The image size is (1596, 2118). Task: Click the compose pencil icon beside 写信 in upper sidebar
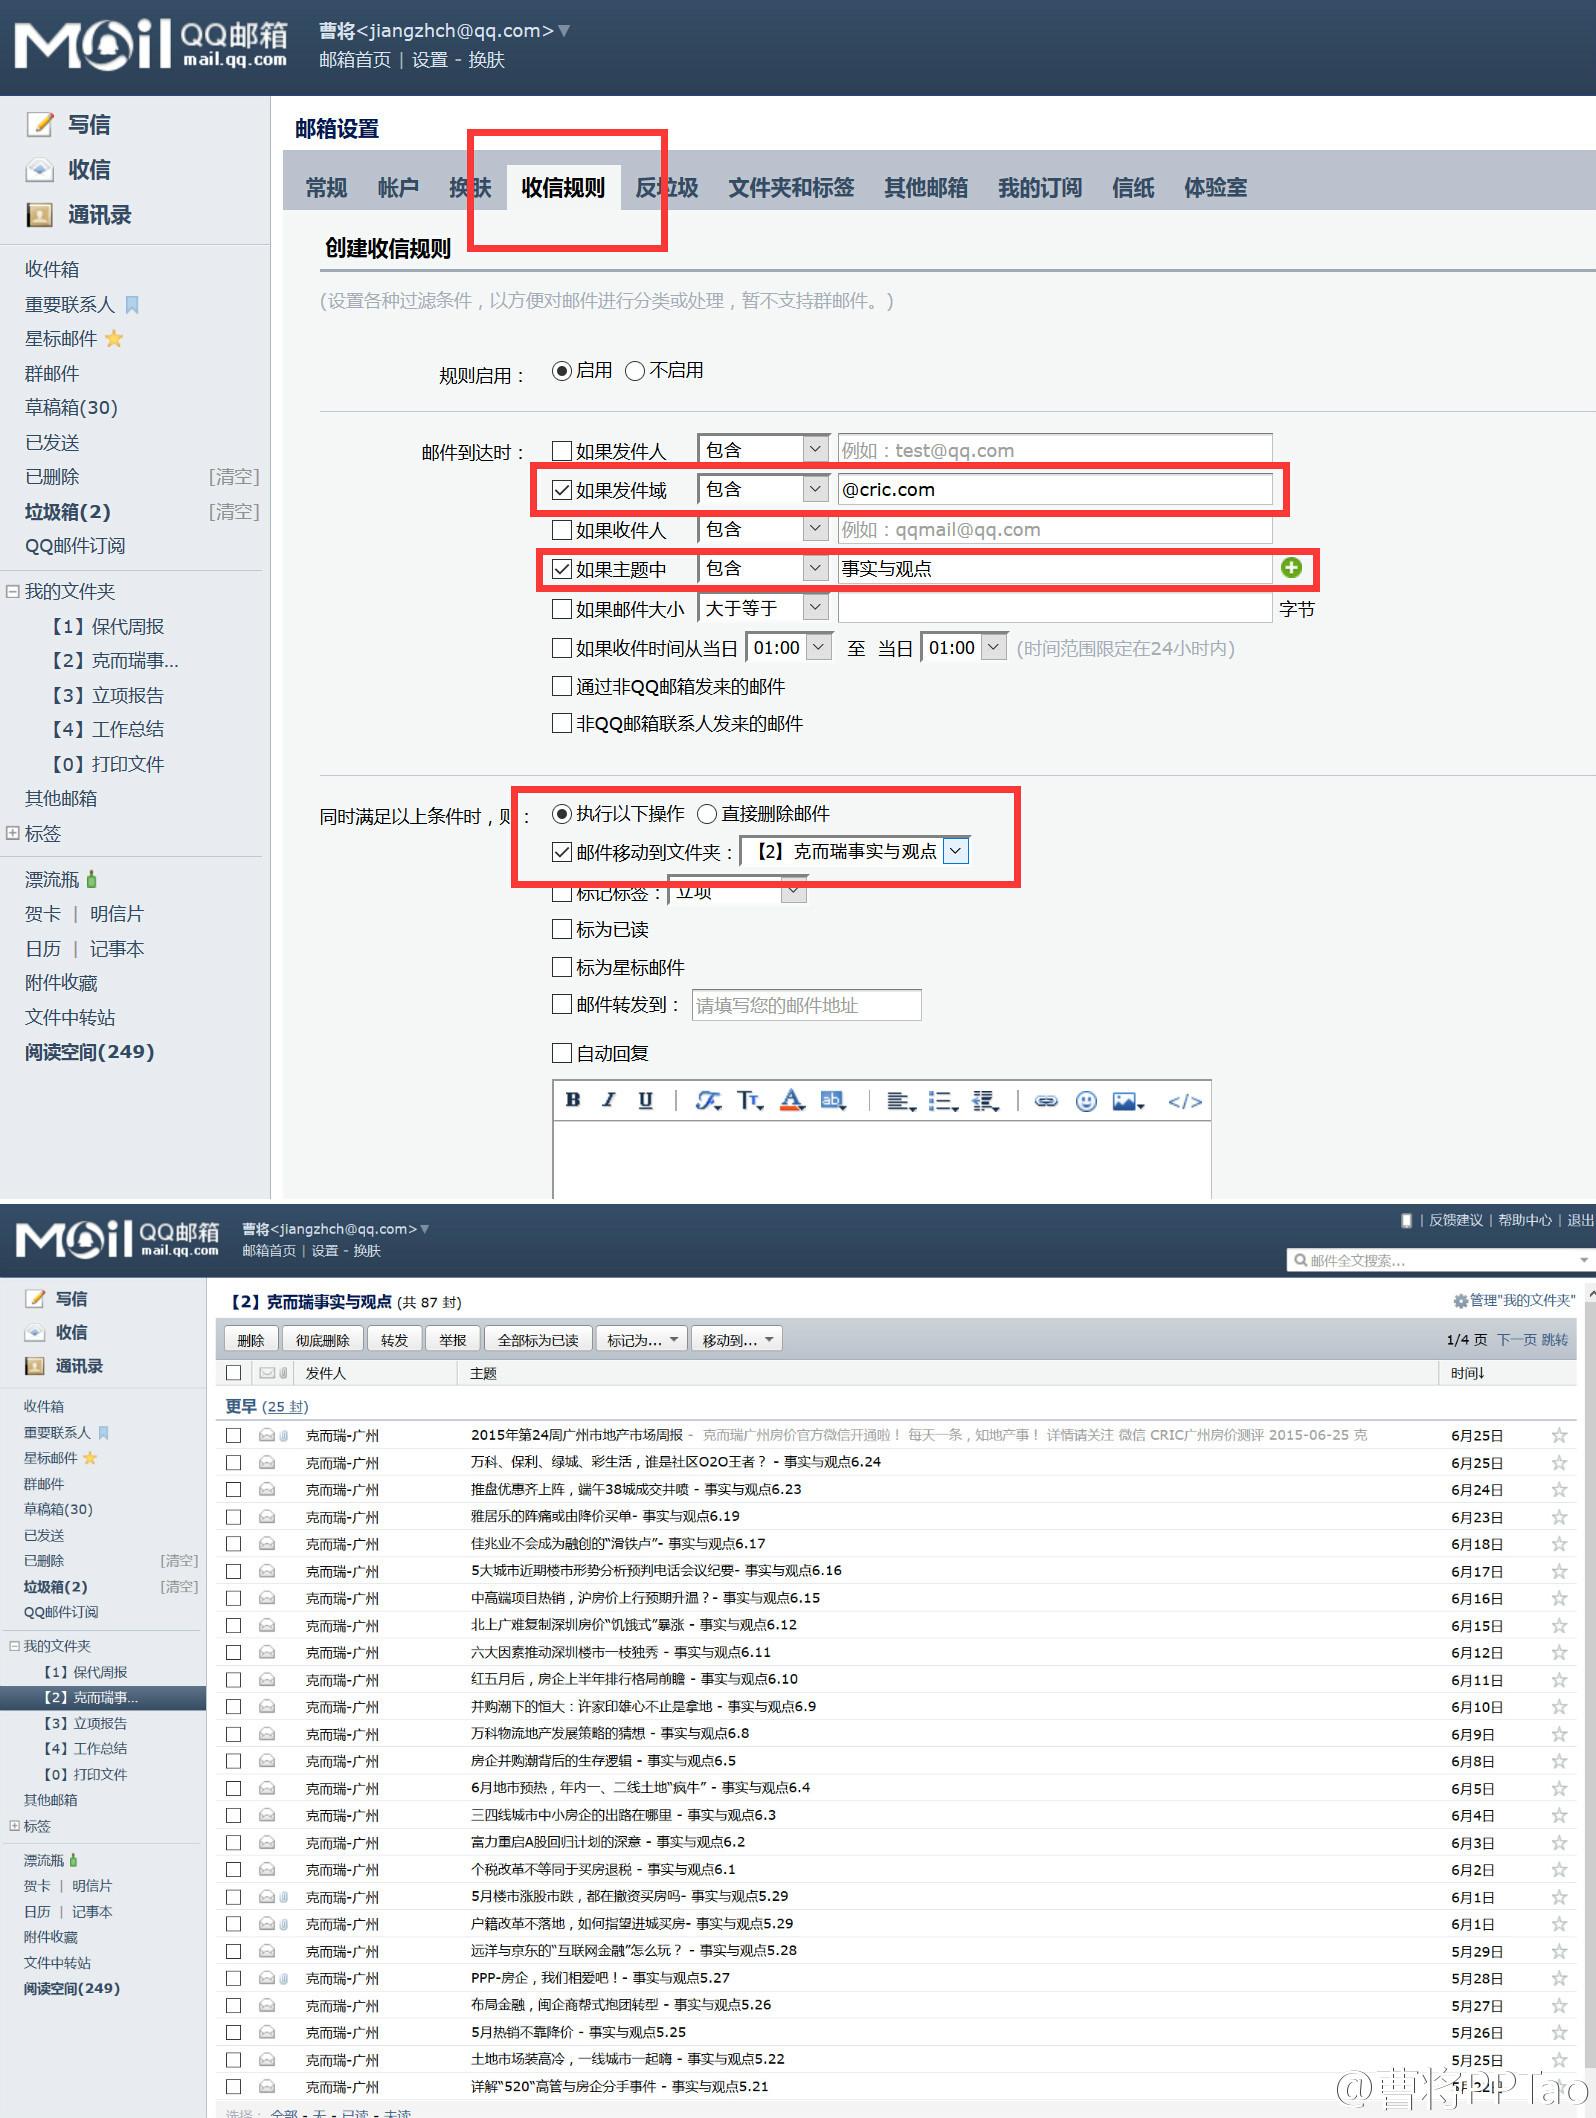pos(39,124)
